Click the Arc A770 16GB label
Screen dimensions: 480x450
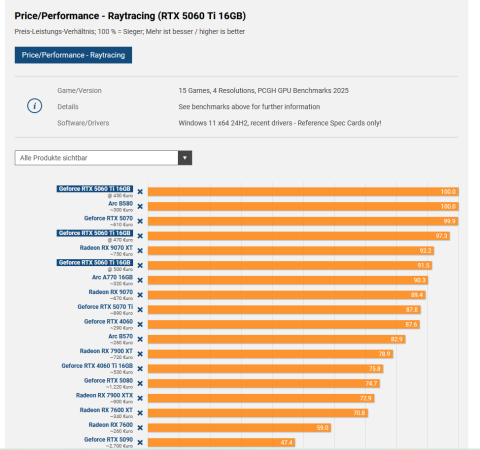coord(112,277)
